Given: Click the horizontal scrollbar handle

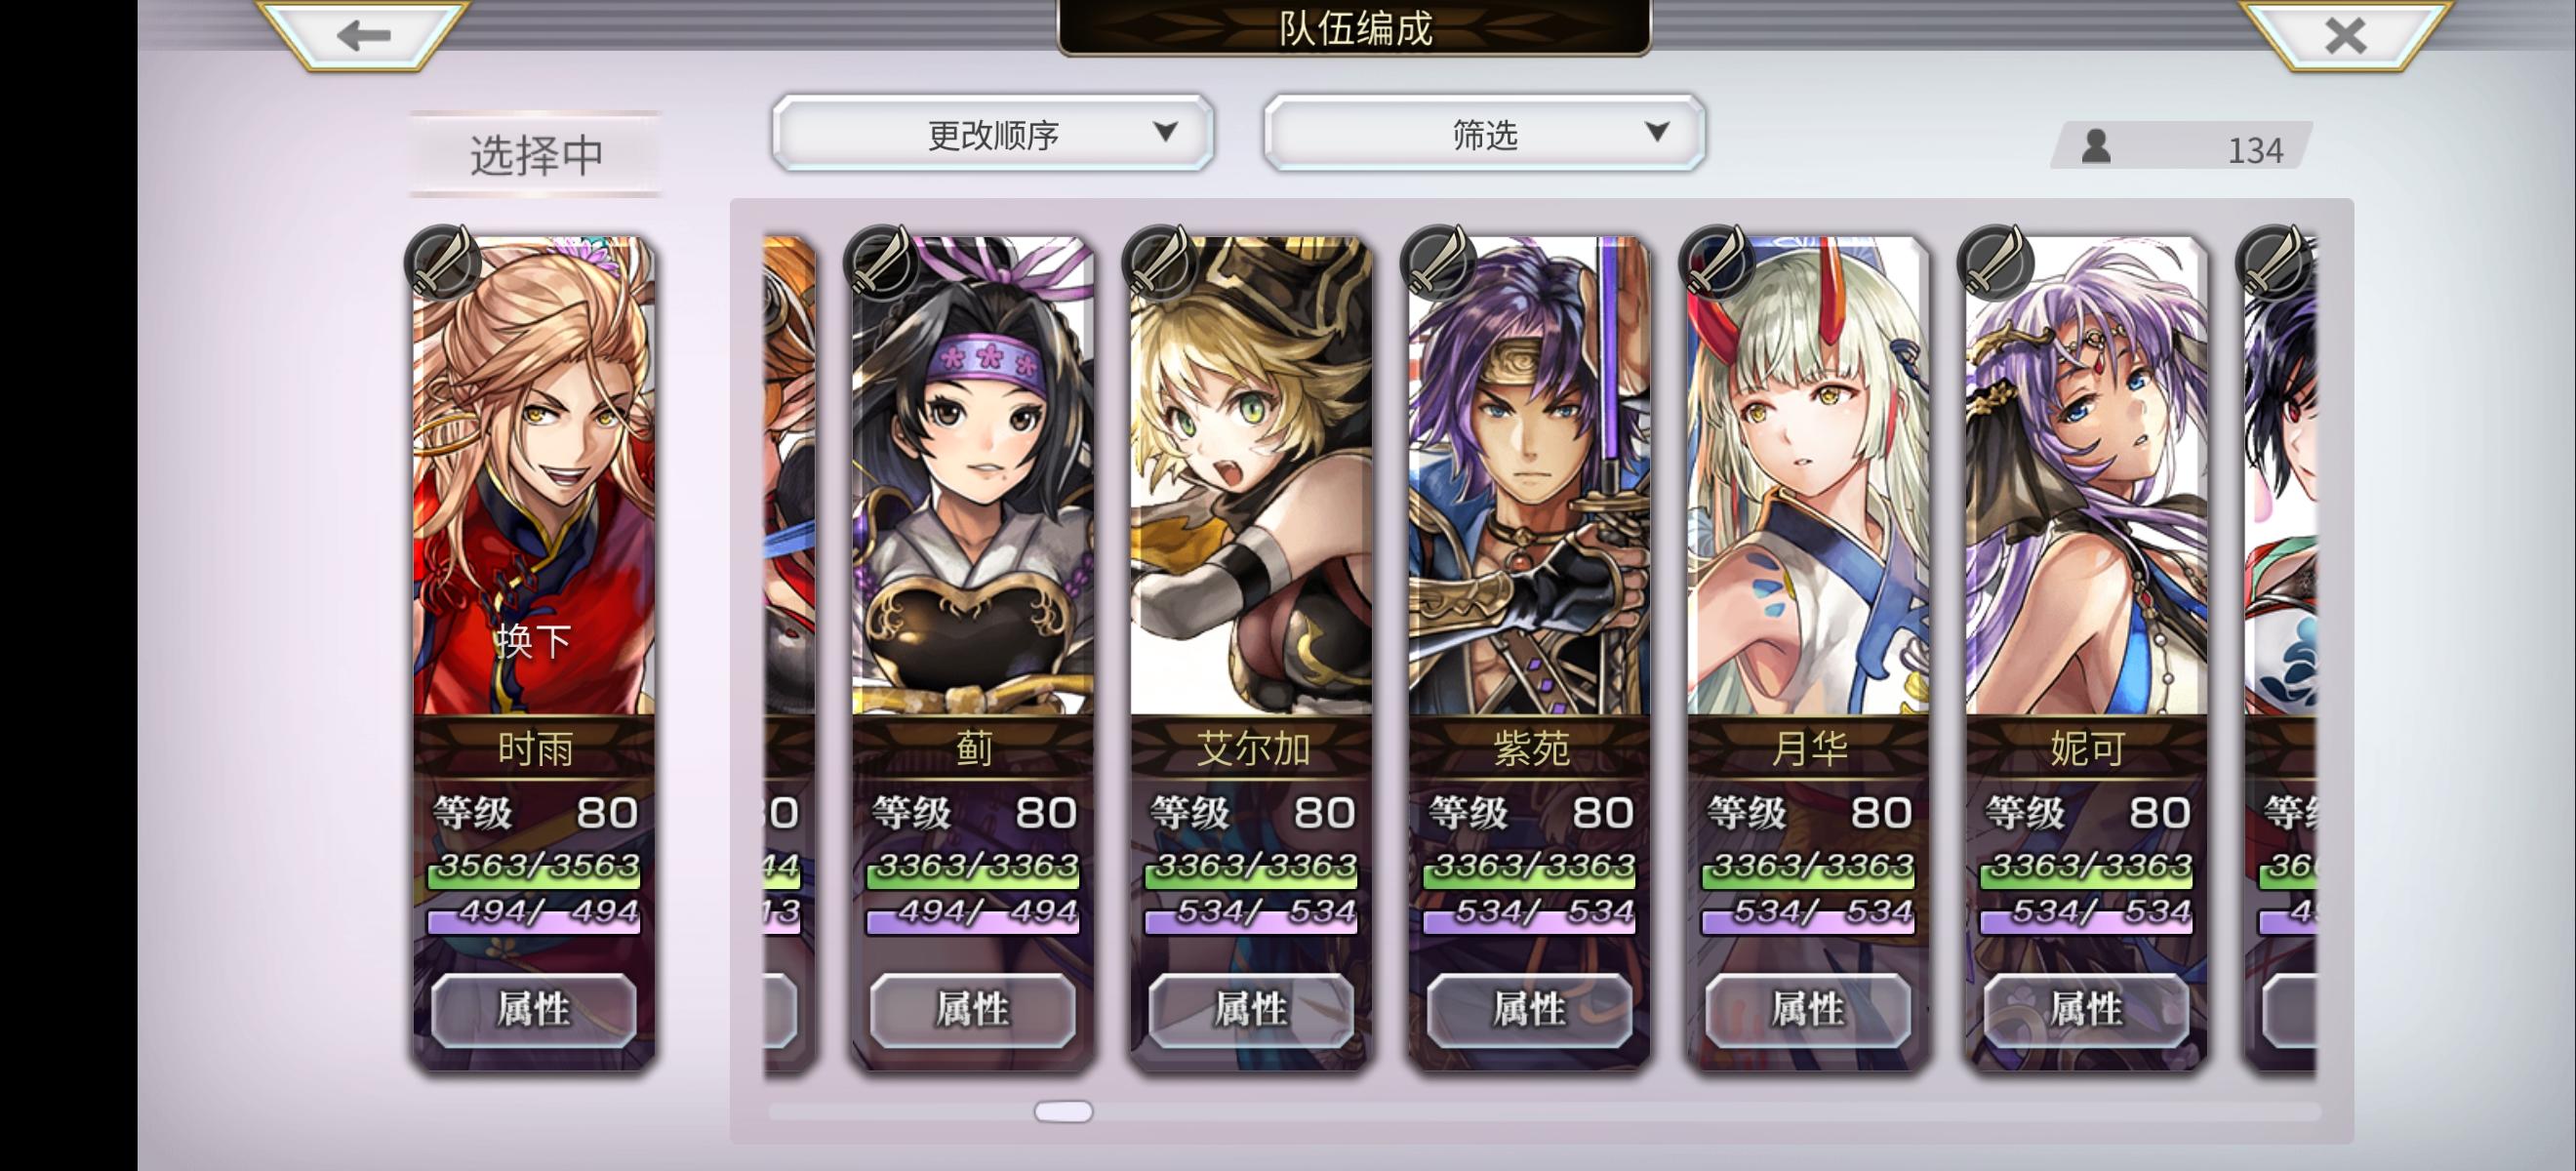Looking at the screenshot, I should (x=1063, y=1111).
